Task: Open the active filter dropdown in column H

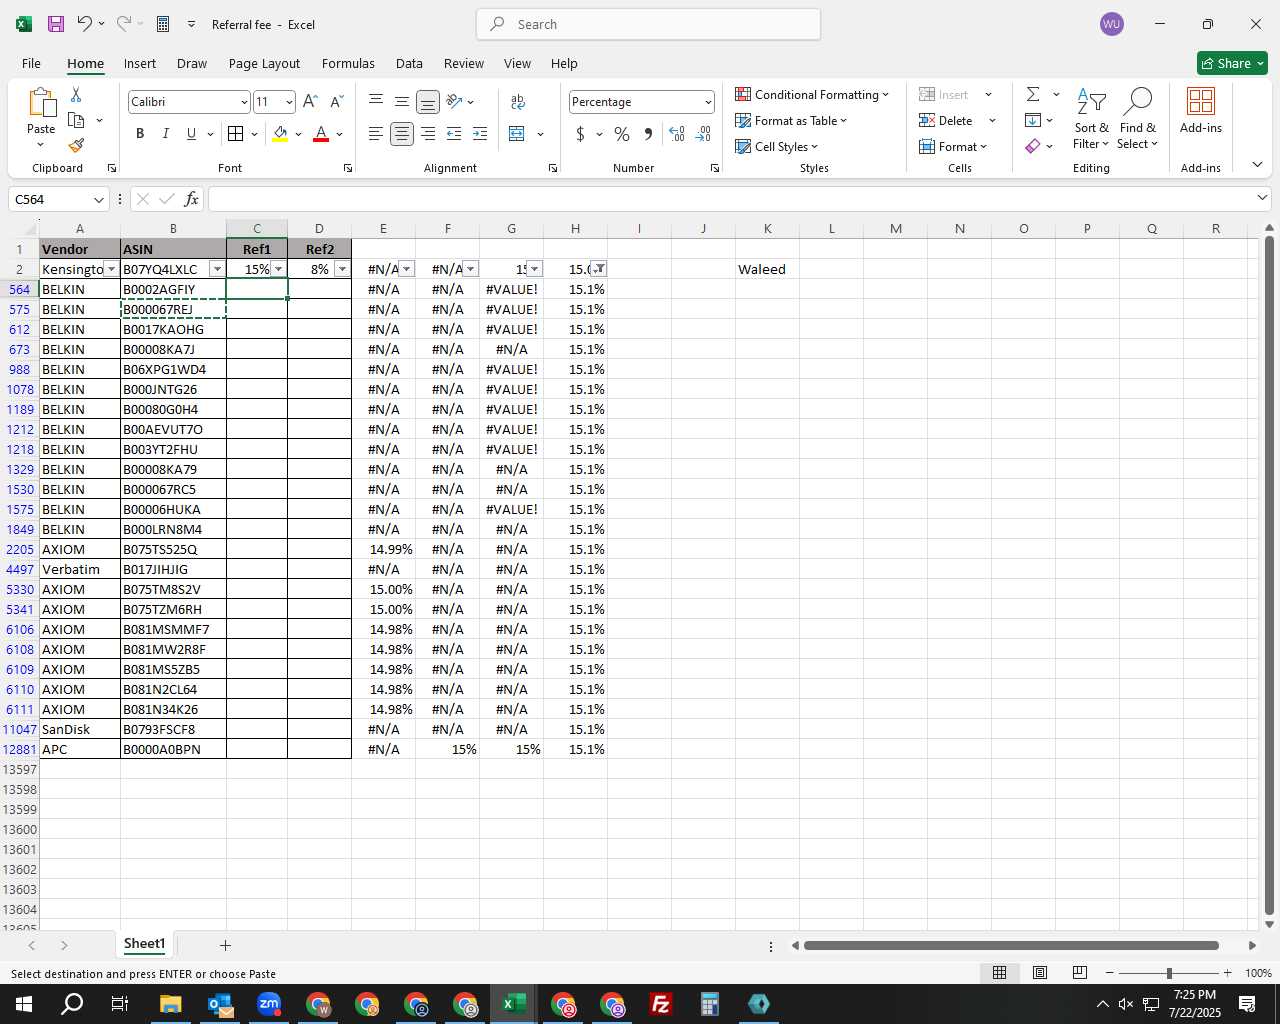Action: coord(598,269)
